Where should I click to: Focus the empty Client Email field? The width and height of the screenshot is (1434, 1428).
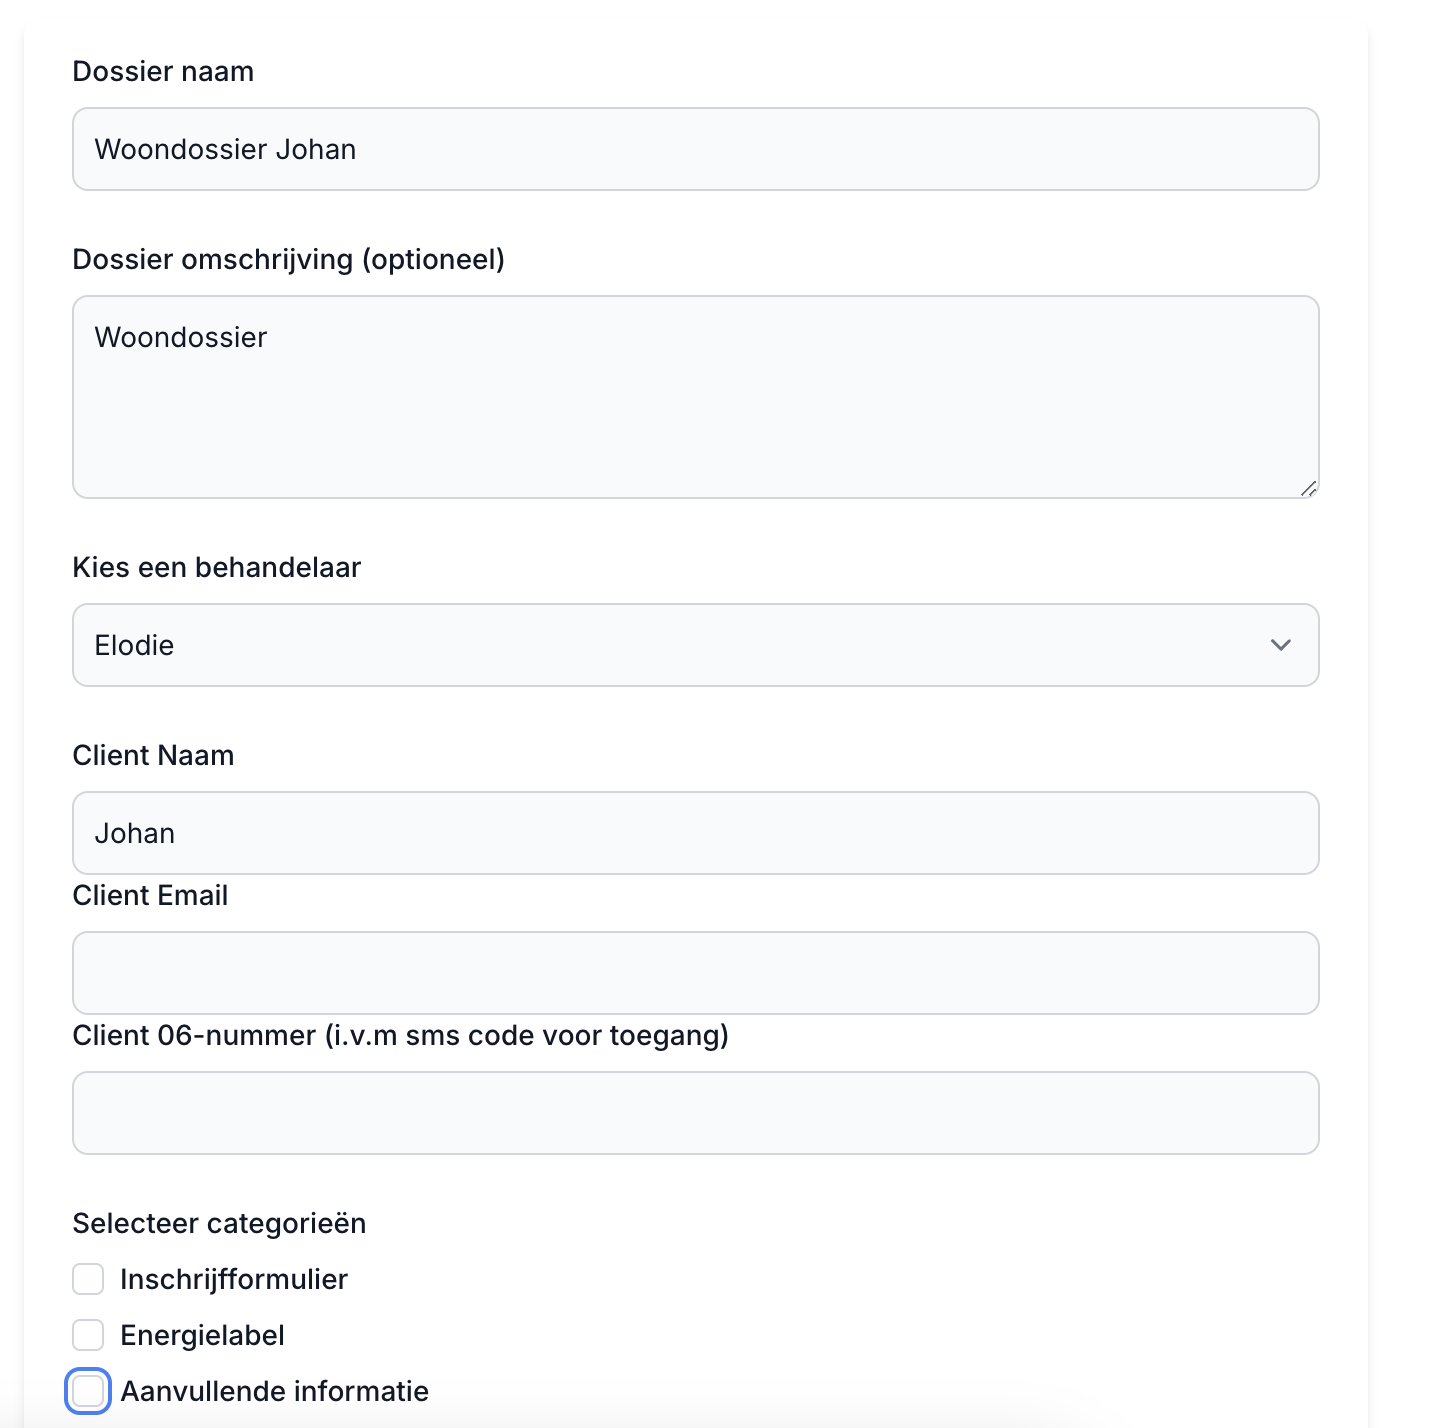click(695, 973)
